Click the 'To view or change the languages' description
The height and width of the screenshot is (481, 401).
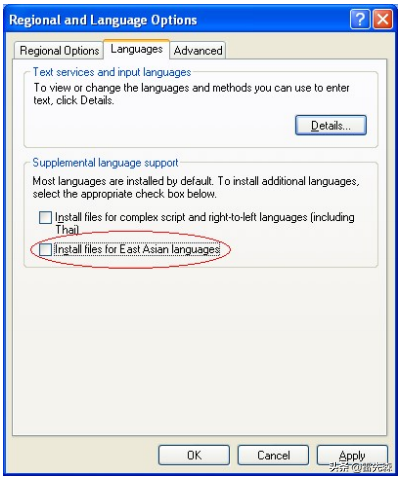tap(191, 94)
